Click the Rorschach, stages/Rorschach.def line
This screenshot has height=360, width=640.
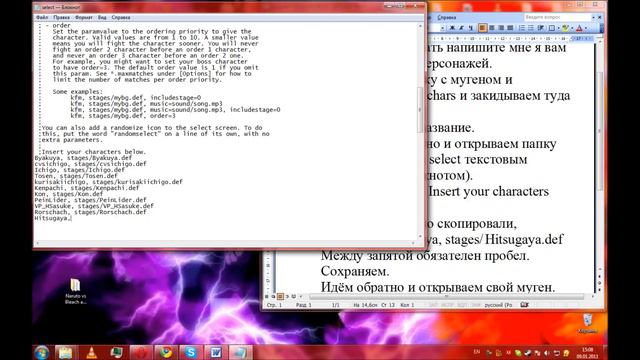point(90,212)
